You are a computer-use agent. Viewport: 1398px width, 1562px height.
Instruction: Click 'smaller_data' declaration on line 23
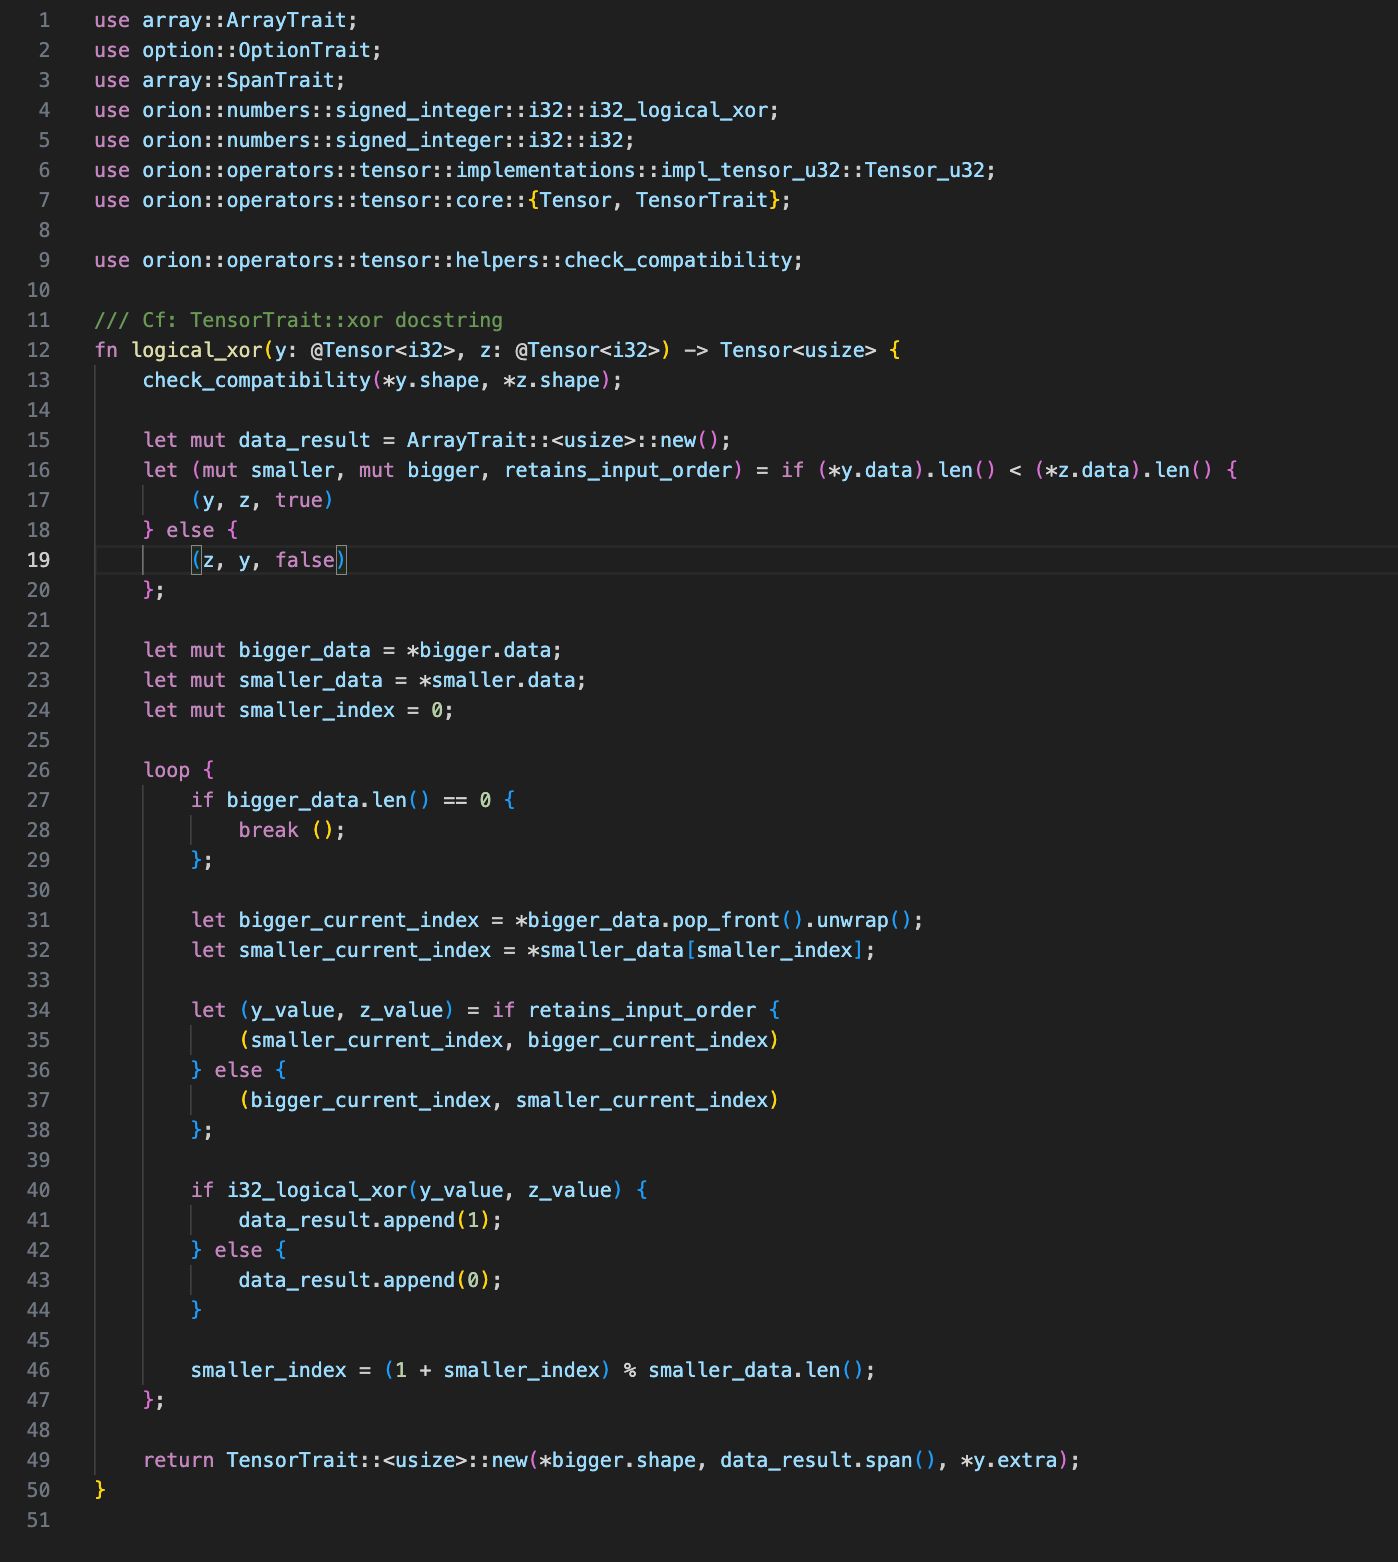coord(310,680)
